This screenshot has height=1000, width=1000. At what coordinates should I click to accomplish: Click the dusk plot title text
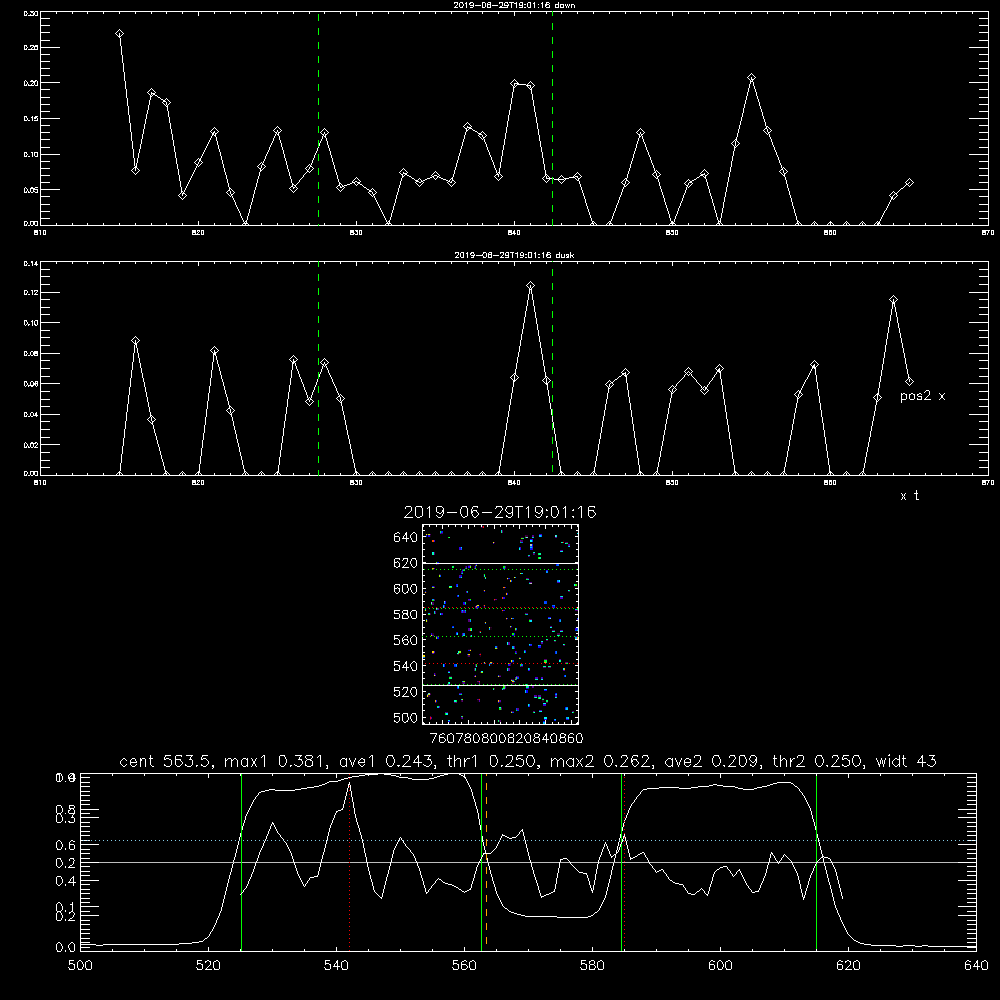coord(514,255)
